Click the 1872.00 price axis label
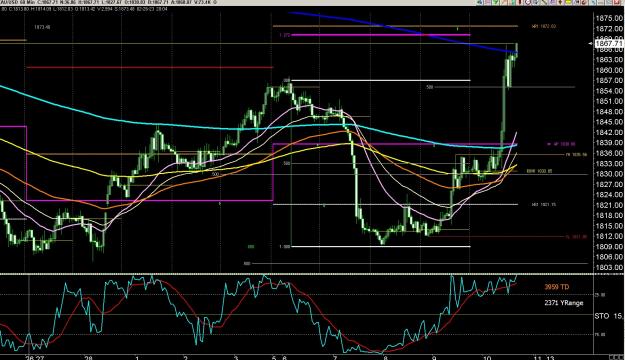 point(609,29)
